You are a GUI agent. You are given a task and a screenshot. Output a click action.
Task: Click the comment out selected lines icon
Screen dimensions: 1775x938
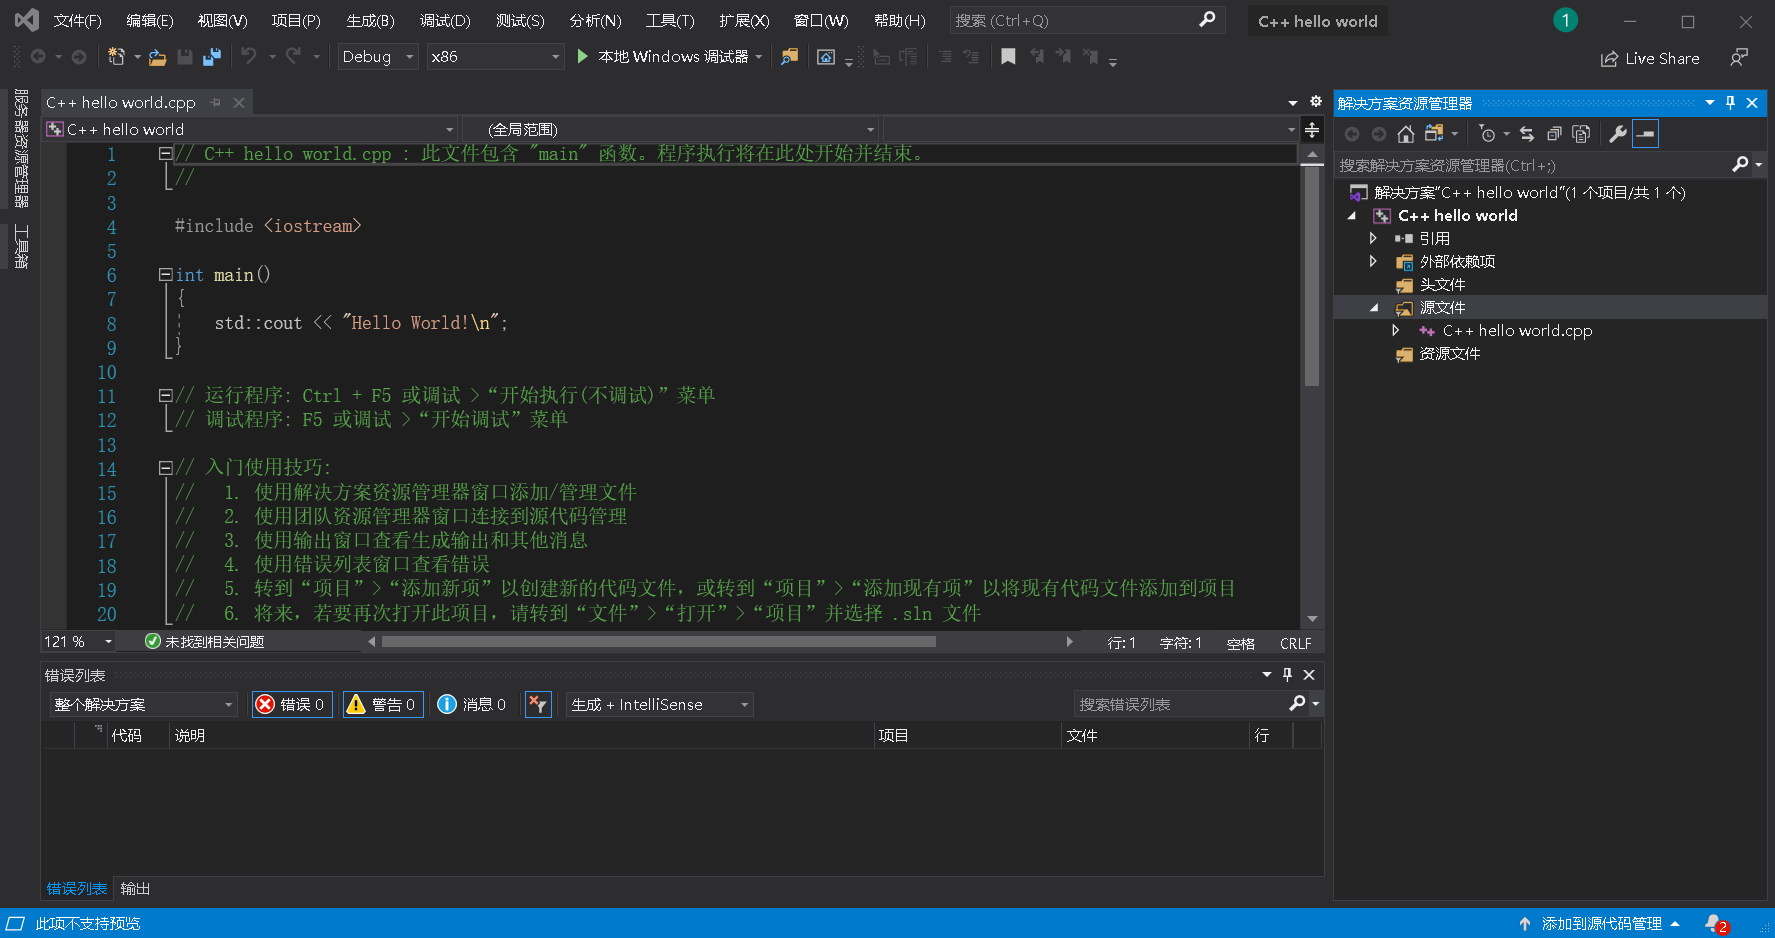pos(945,57)
